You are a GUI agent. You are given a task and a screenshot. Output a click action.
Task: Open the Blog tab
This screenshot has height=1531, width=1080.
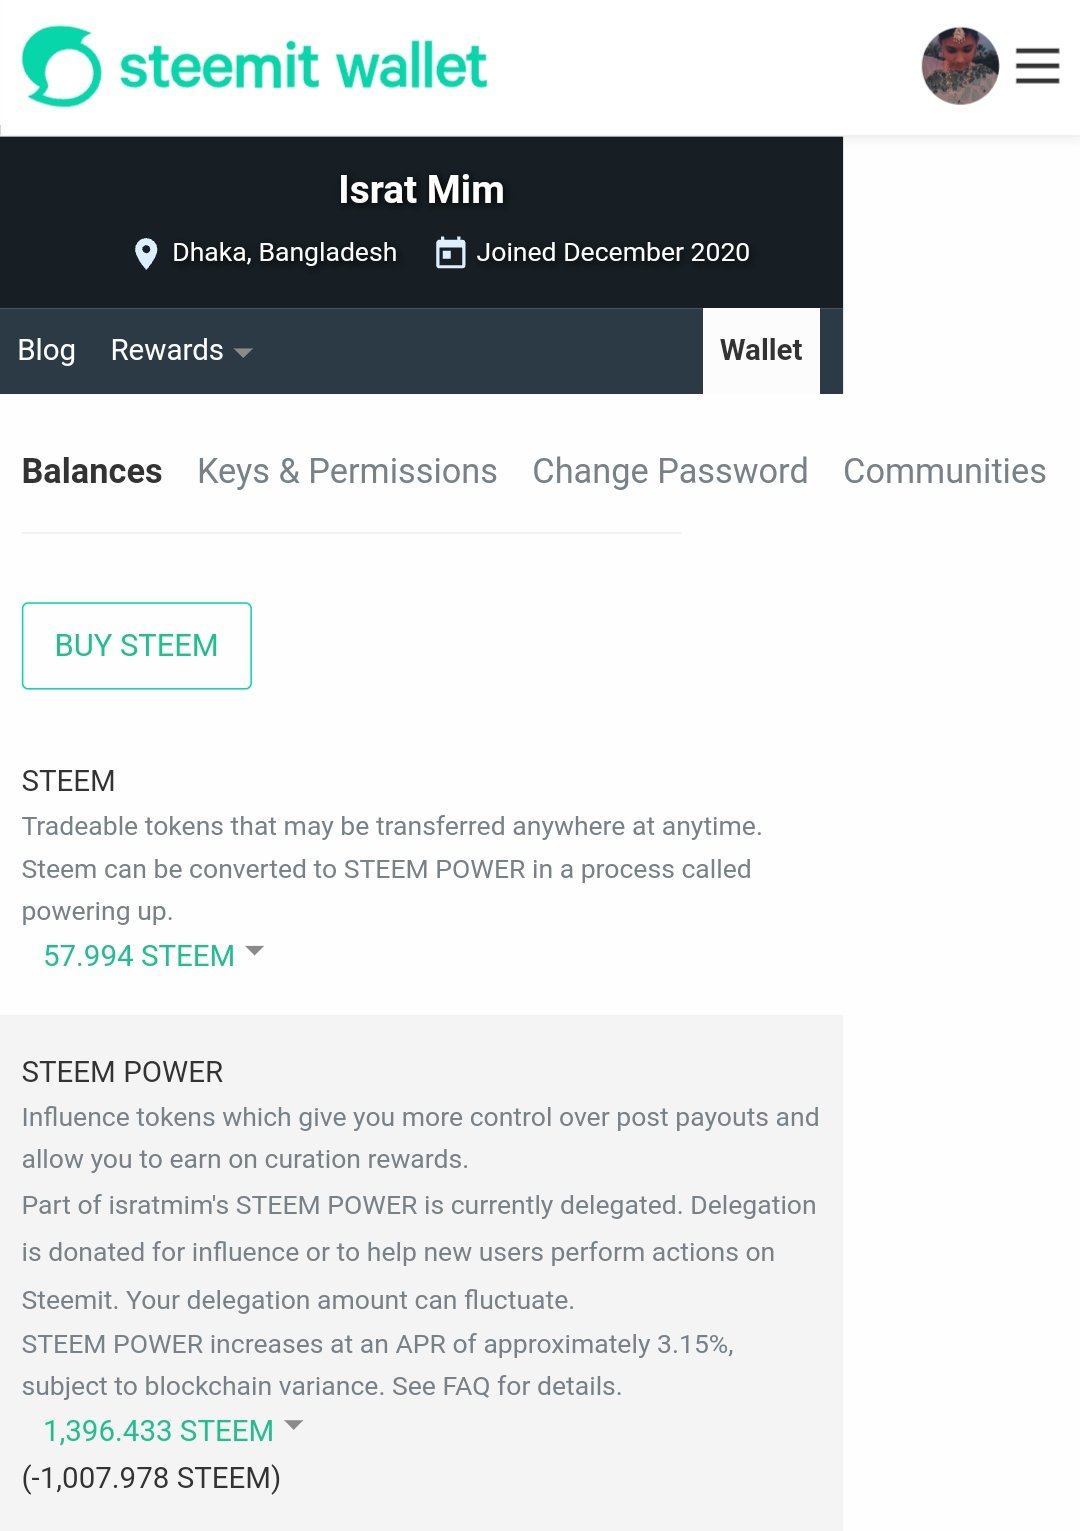point(46,350)
